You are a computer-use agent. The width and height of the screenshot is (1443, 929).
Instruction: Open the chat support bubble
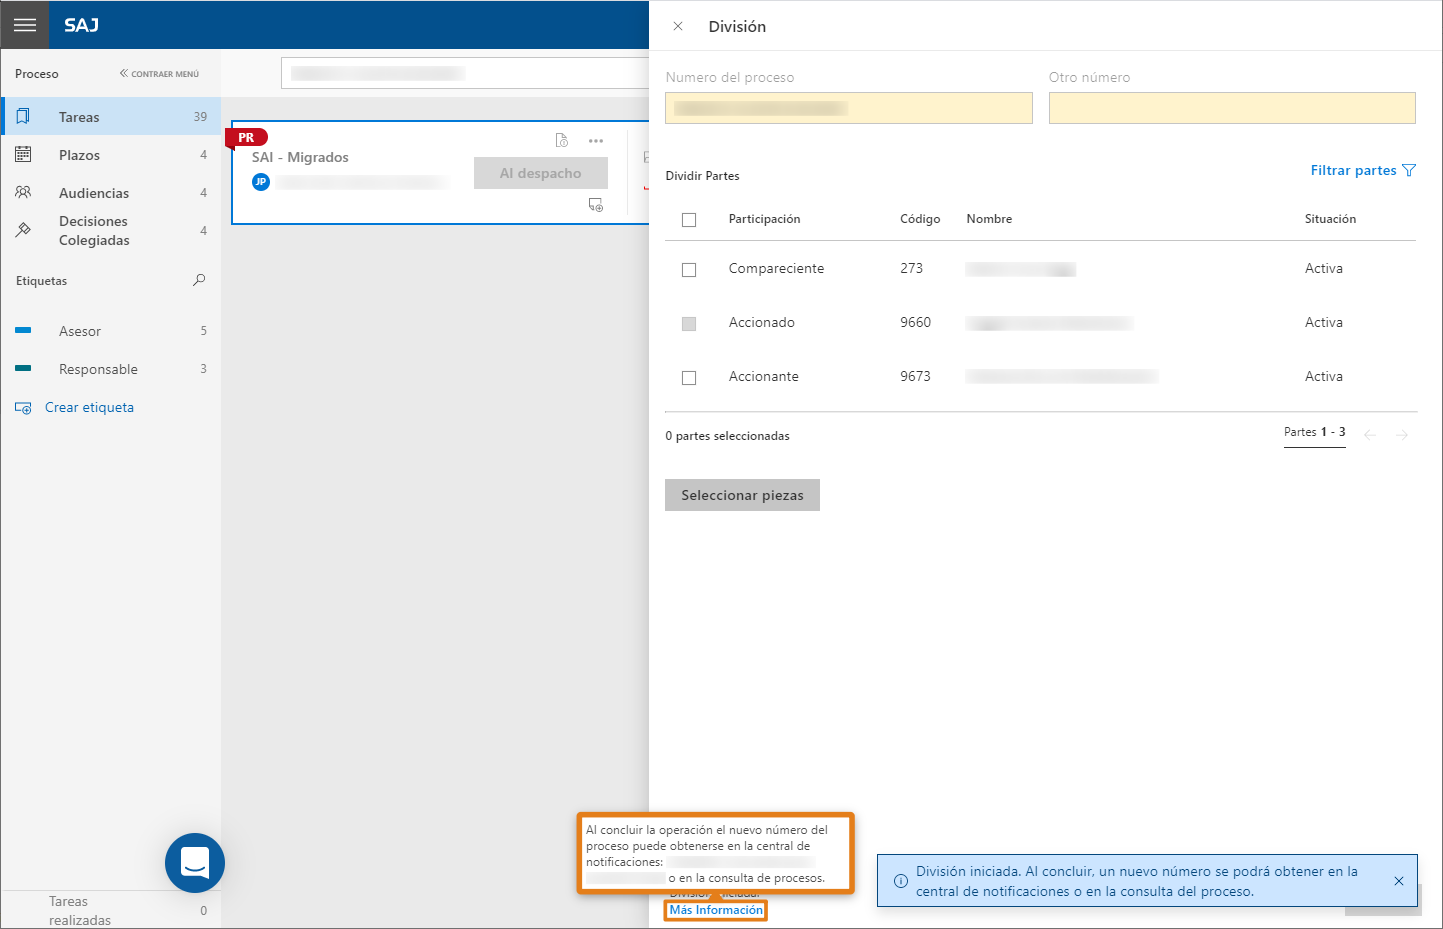[195, 863]
